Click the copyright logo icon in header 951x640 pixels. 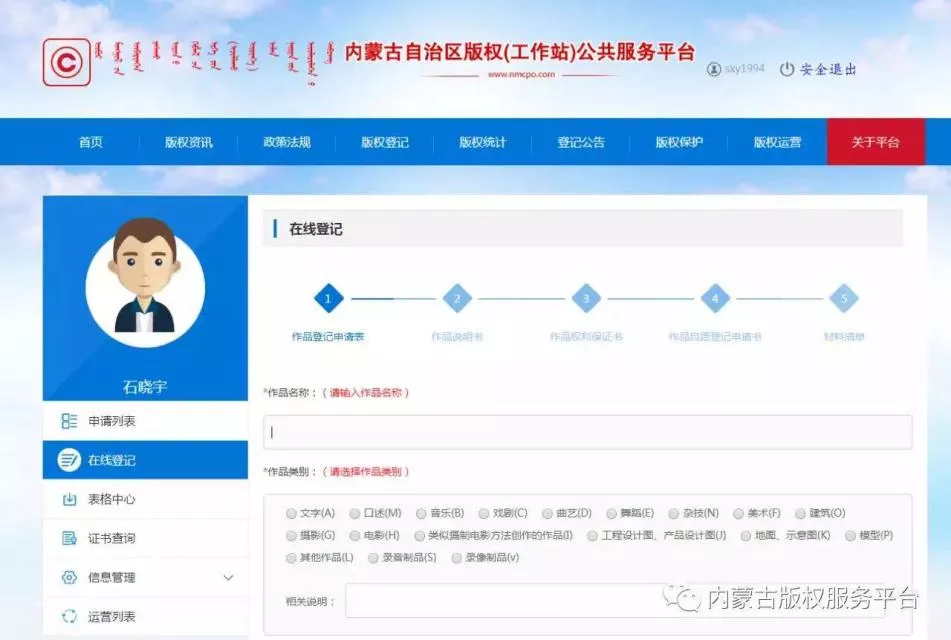click(67, 62)
